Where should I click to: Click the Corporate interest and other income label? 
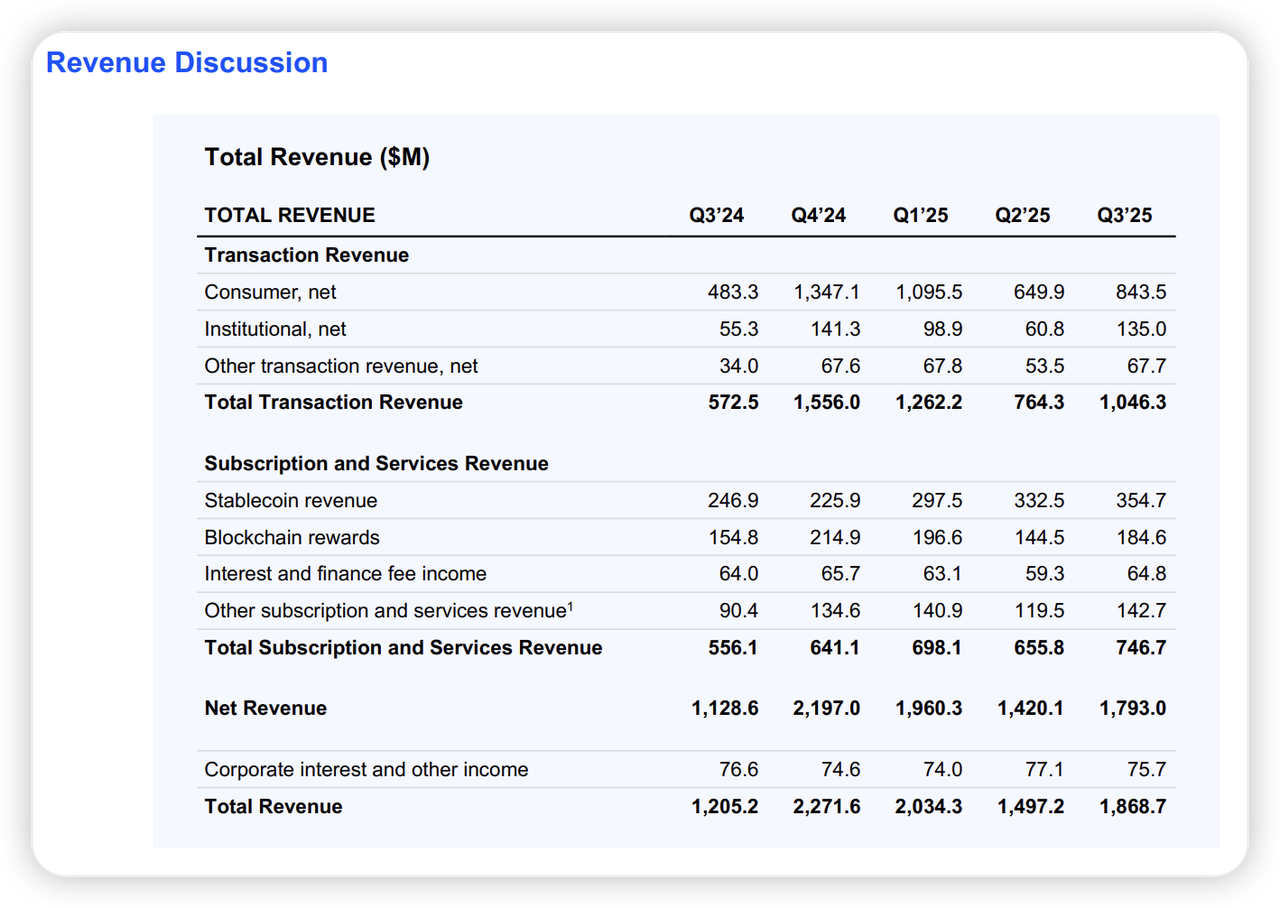(366, 769)
